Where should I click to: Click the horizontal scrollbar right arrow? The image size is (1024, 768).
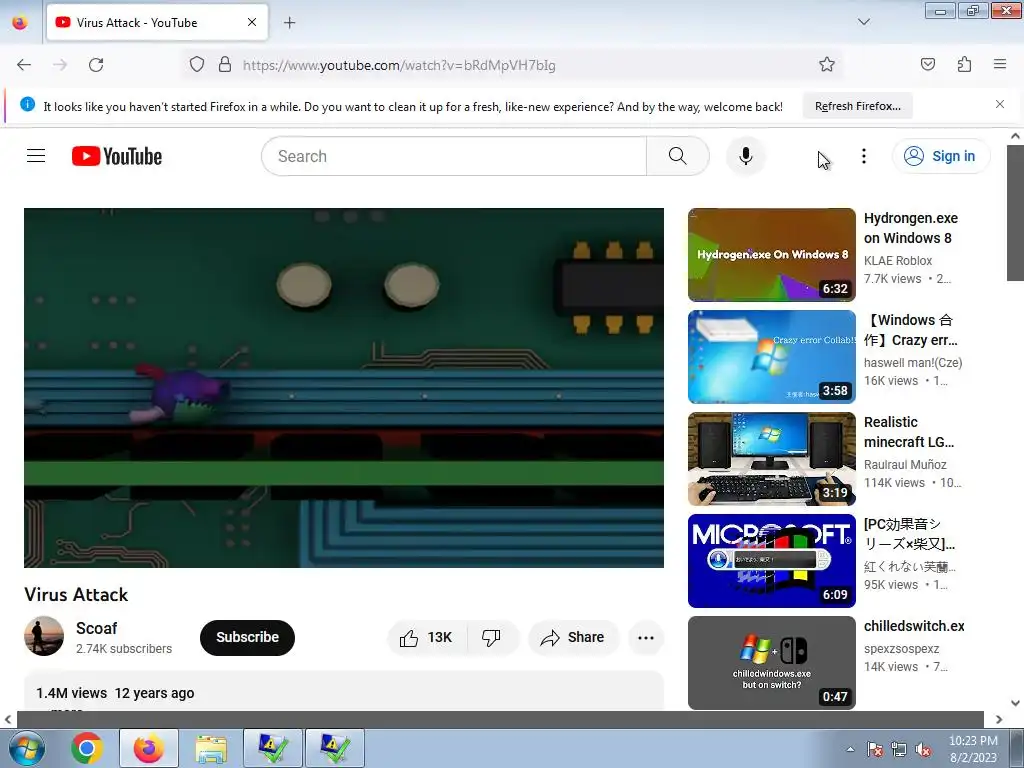point(999,719)
